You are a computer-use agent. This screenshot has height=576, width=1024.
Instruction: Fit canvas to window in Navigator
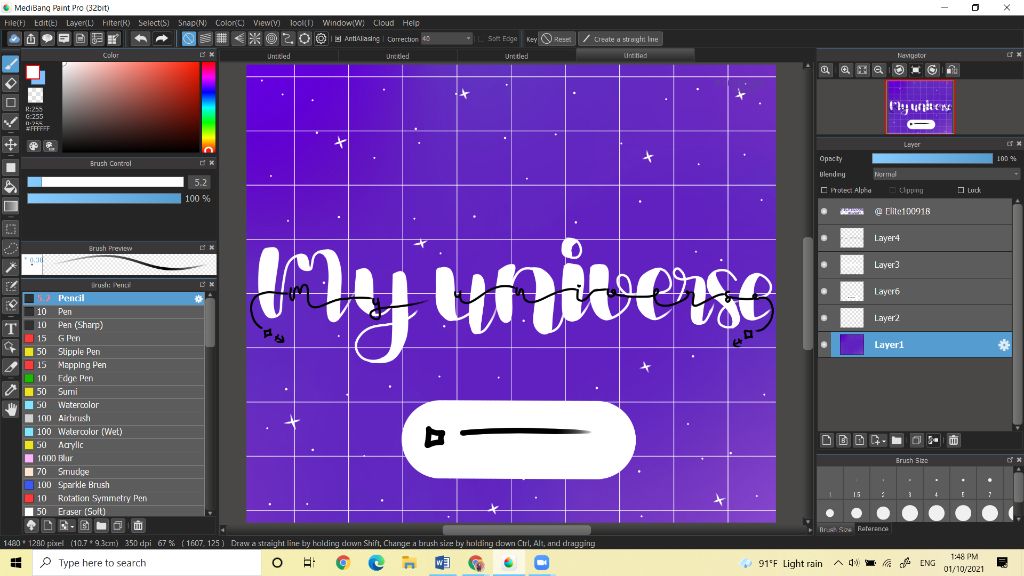click(862, 70)
